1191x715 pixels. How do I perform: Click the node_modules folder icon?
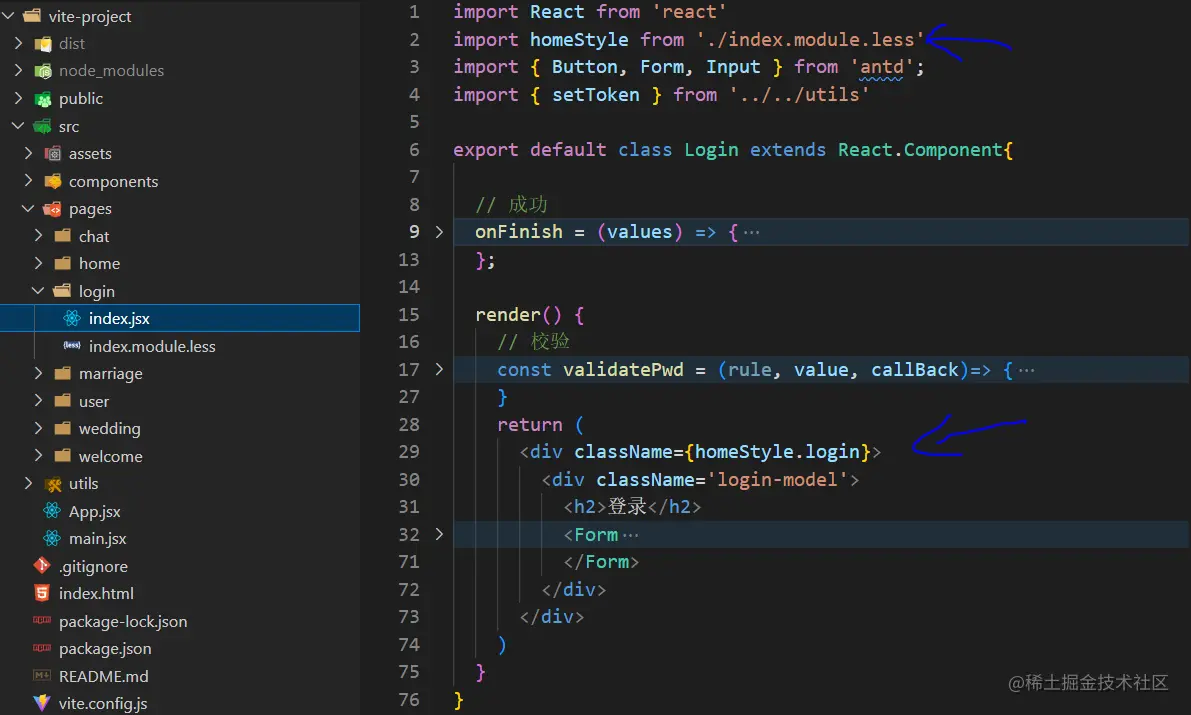(43, 71)
